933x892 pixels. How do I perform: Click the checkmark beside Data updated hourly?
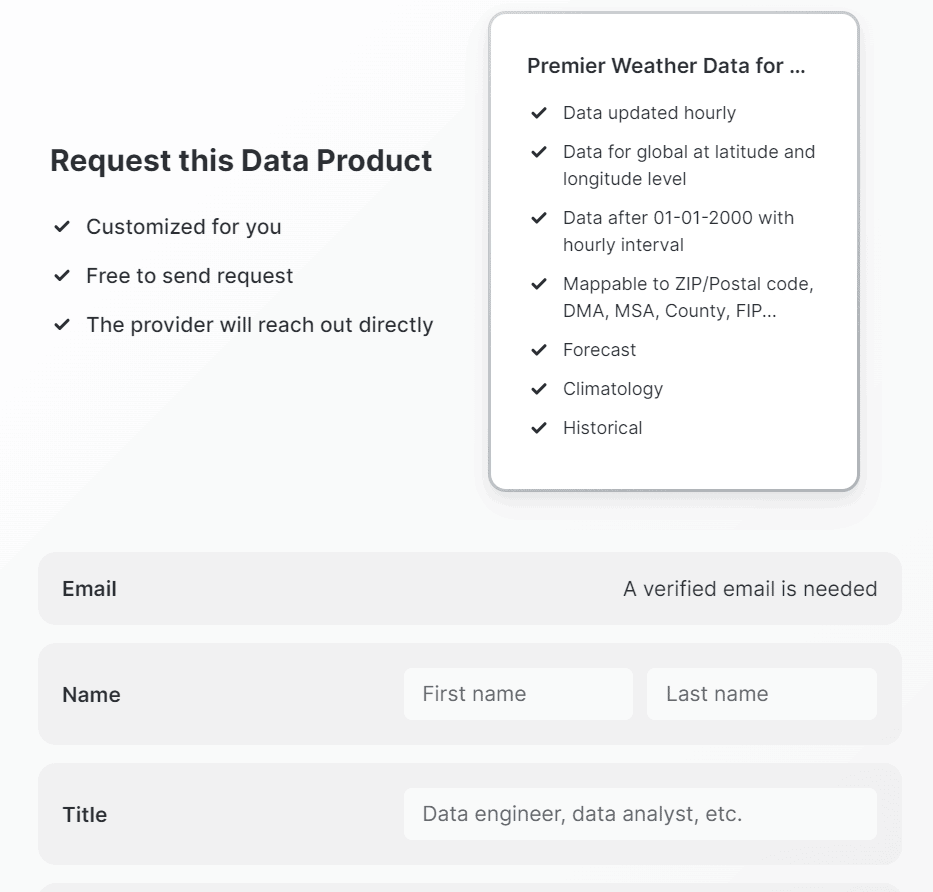(x=538, y=112)
